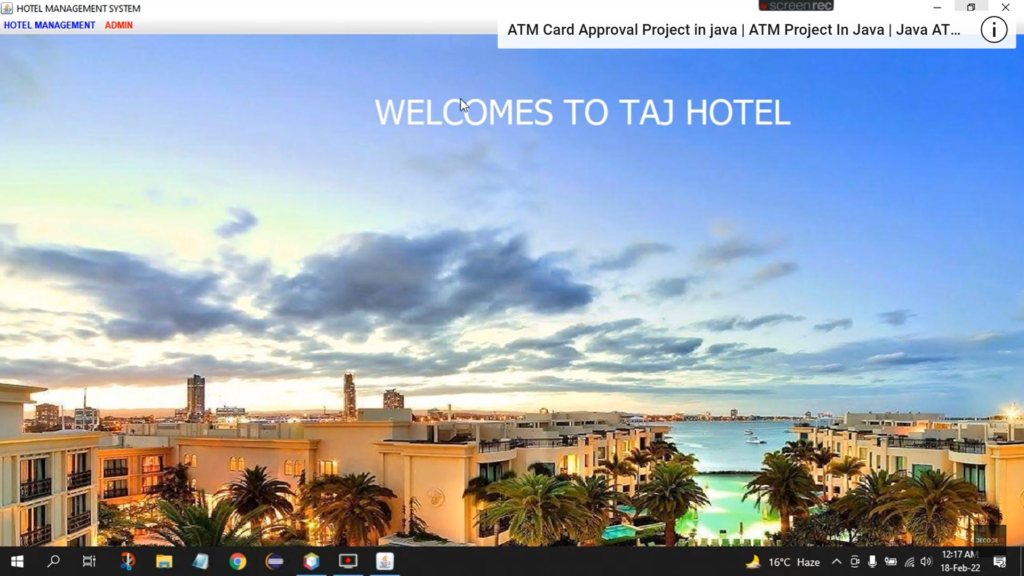The height and width of the screenshot is (576, 1024).
Task: Open Eclipse IDE from the taskbar
Action: [274, 562]
